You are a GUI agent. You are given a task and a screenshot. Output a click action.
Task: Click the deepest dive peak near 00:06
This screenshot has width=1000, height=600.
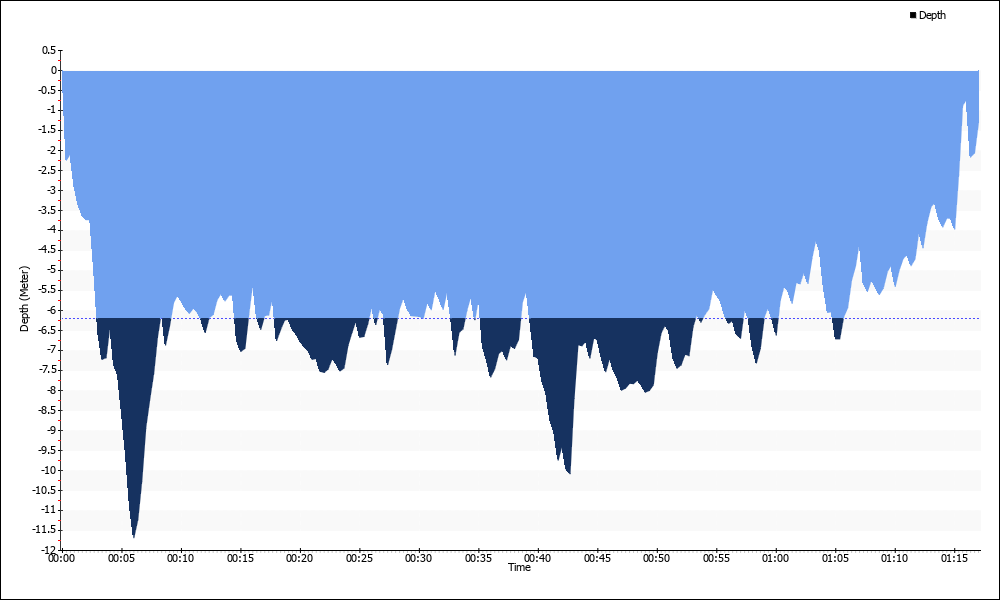(x=133, y=534)
